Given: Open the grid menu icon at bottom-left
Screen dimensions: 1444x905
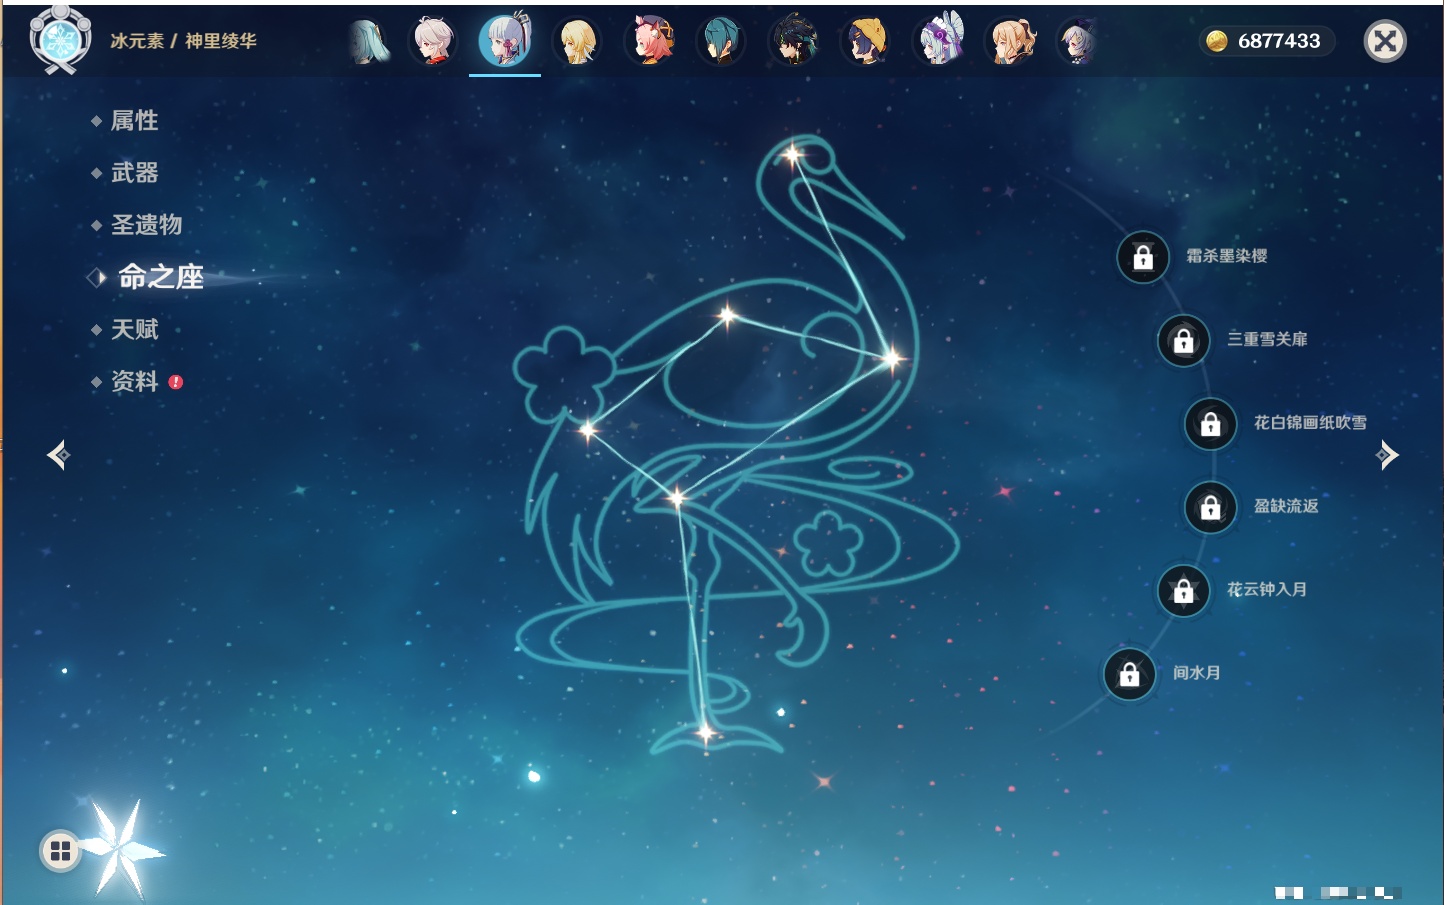Looking at the screenshot, I should pyautogui.click(x=60, y=851).
